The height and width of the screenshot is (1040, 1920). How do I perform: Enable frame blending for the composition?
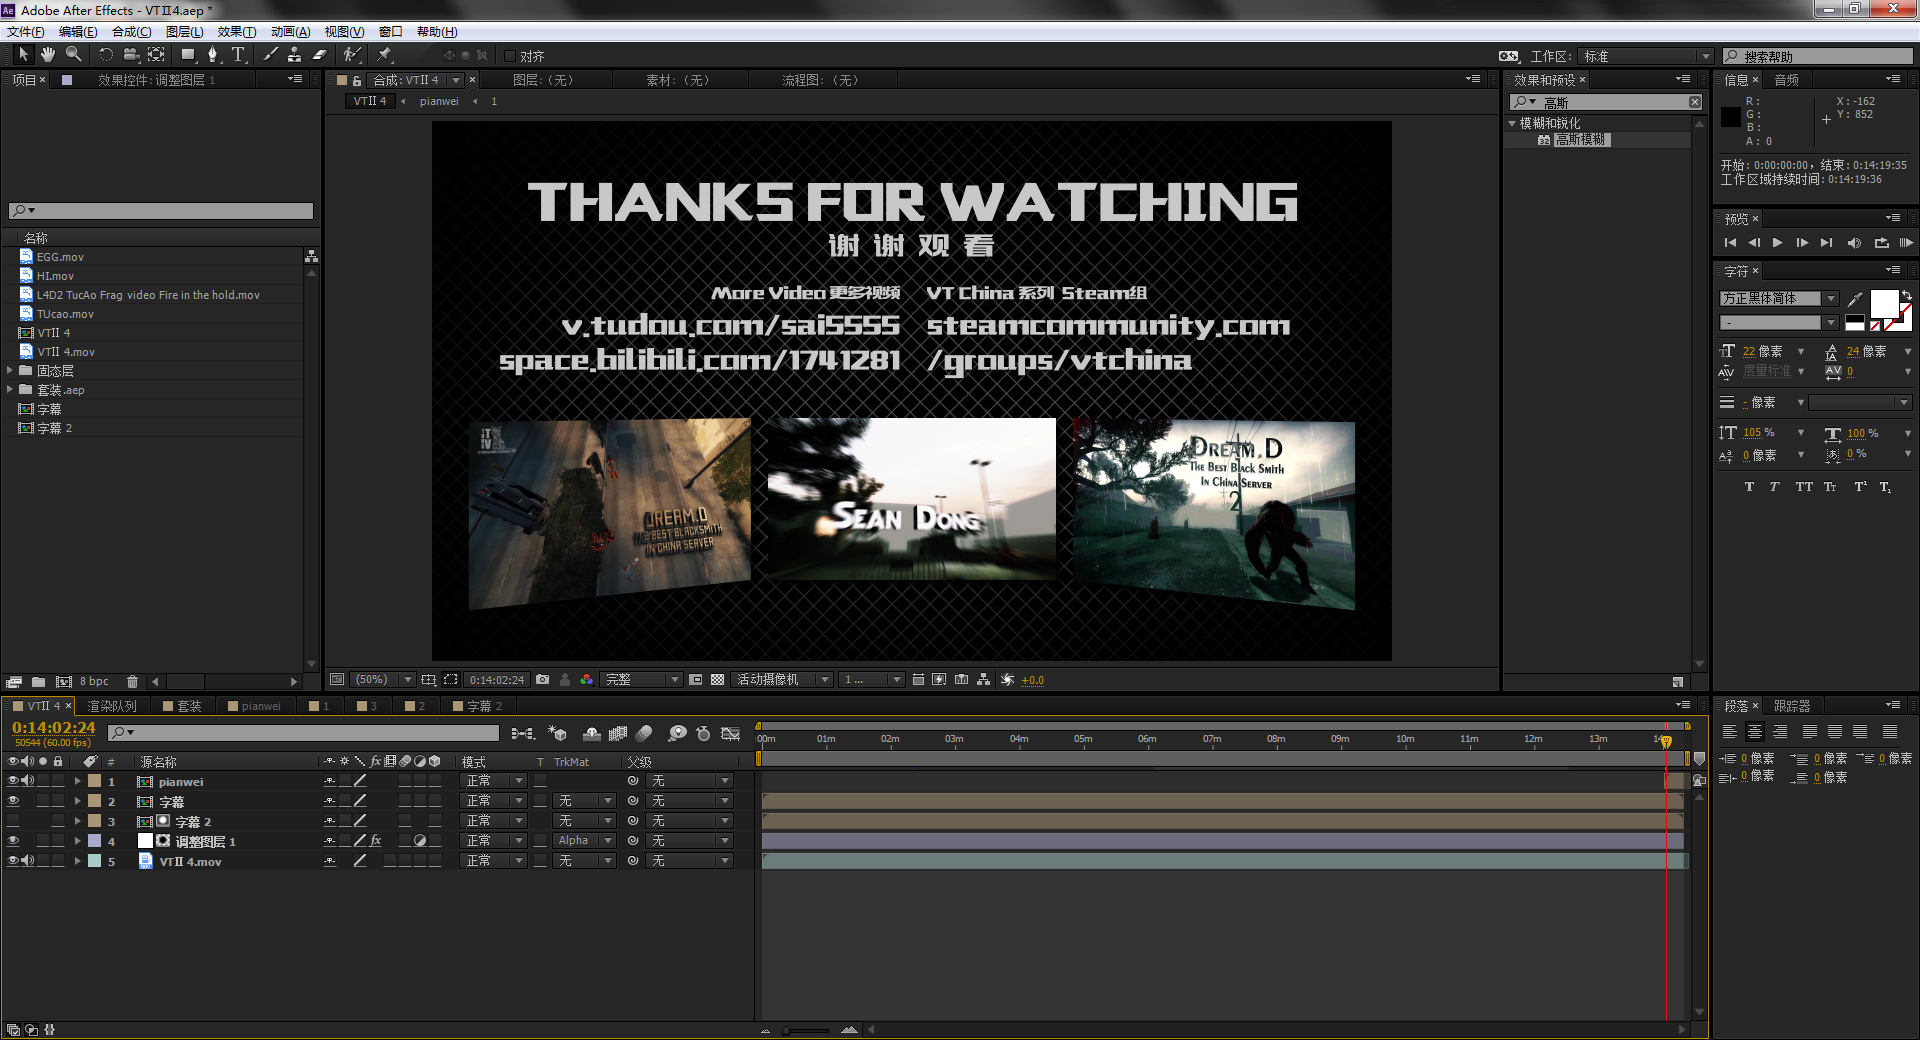(x=618, y=734)
